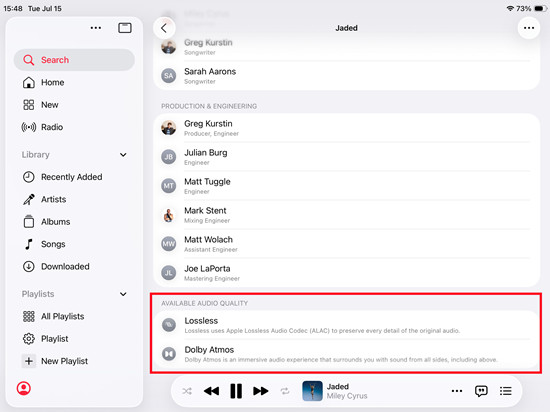Toggle repeat in the player bar
Viewport: 550px width, 412px height.
coord(285,391)
